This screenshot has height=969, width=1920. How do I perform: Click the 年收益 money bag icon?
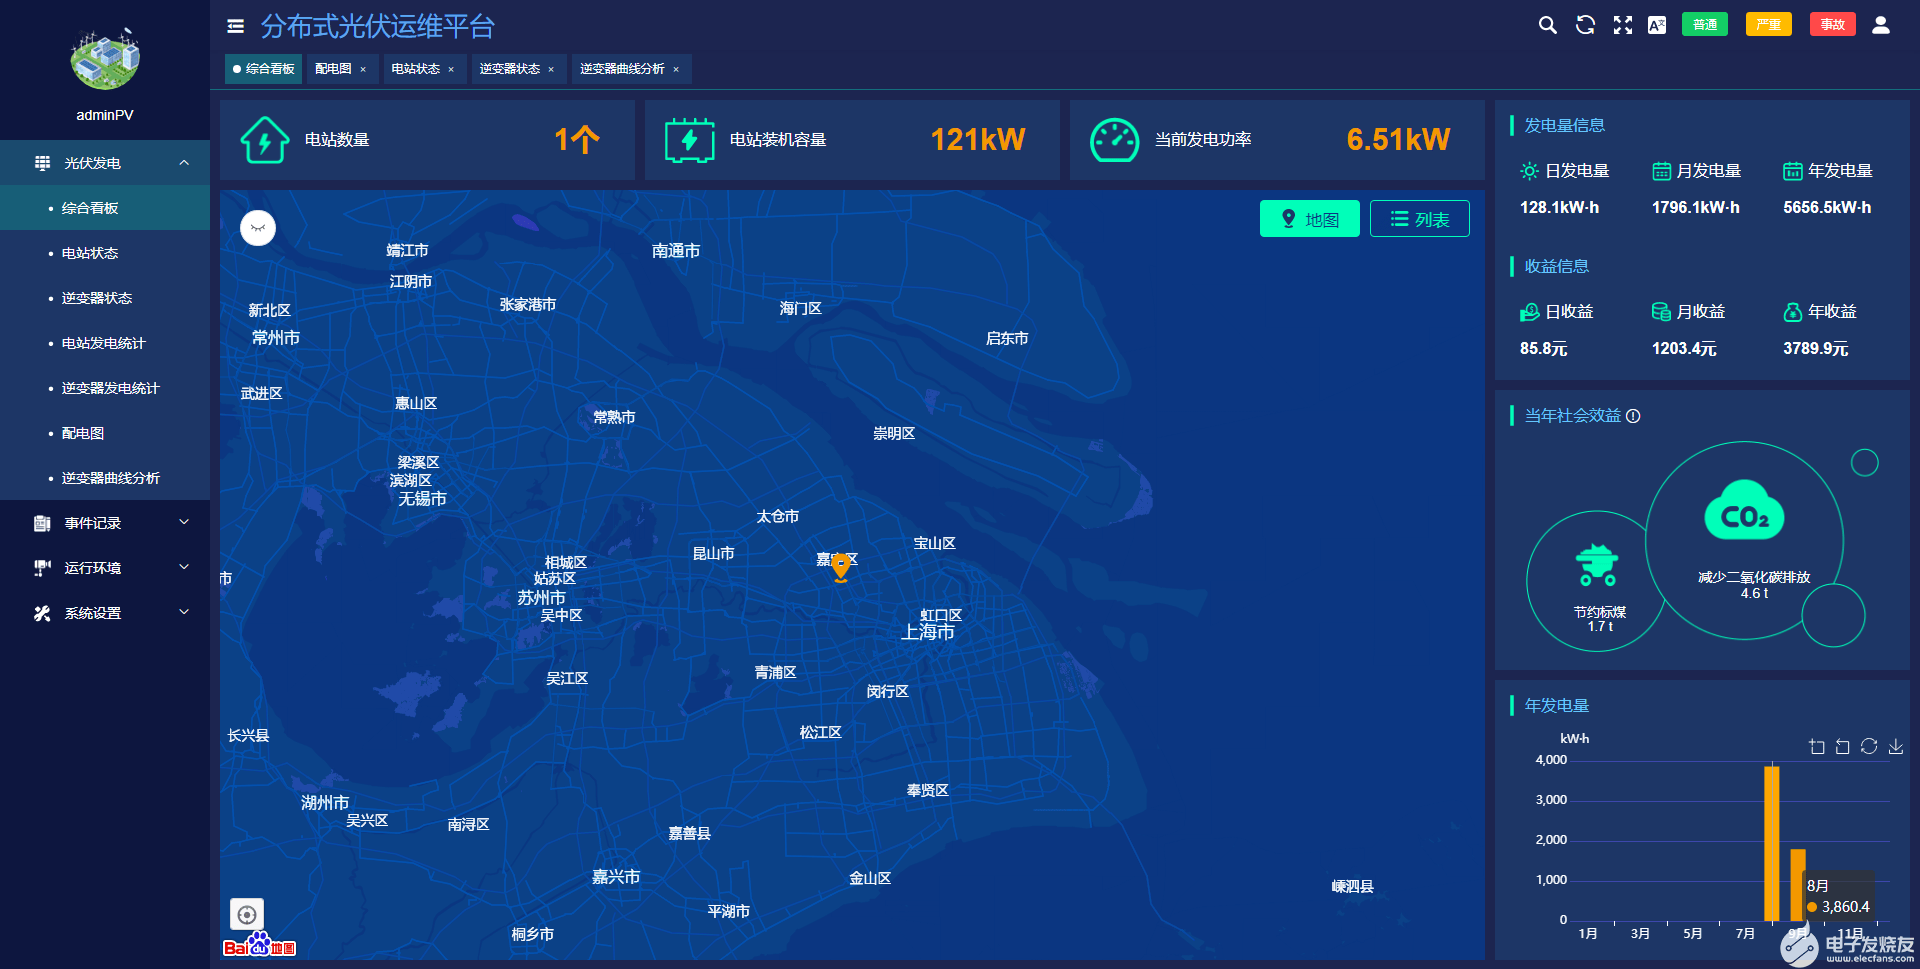point(1793,312)
